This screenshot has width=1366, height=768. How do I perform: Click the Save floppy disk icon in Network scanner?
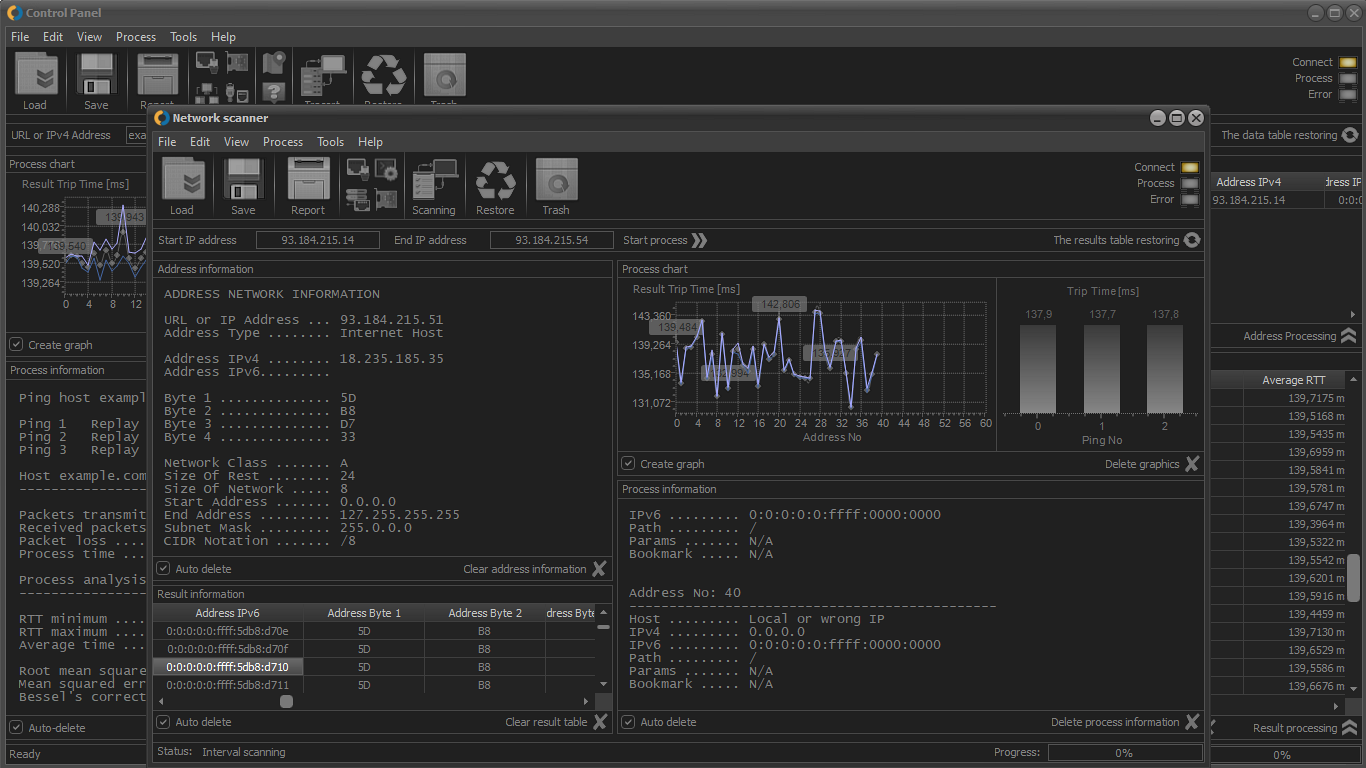pyautogui.click(x=243, y=181)
